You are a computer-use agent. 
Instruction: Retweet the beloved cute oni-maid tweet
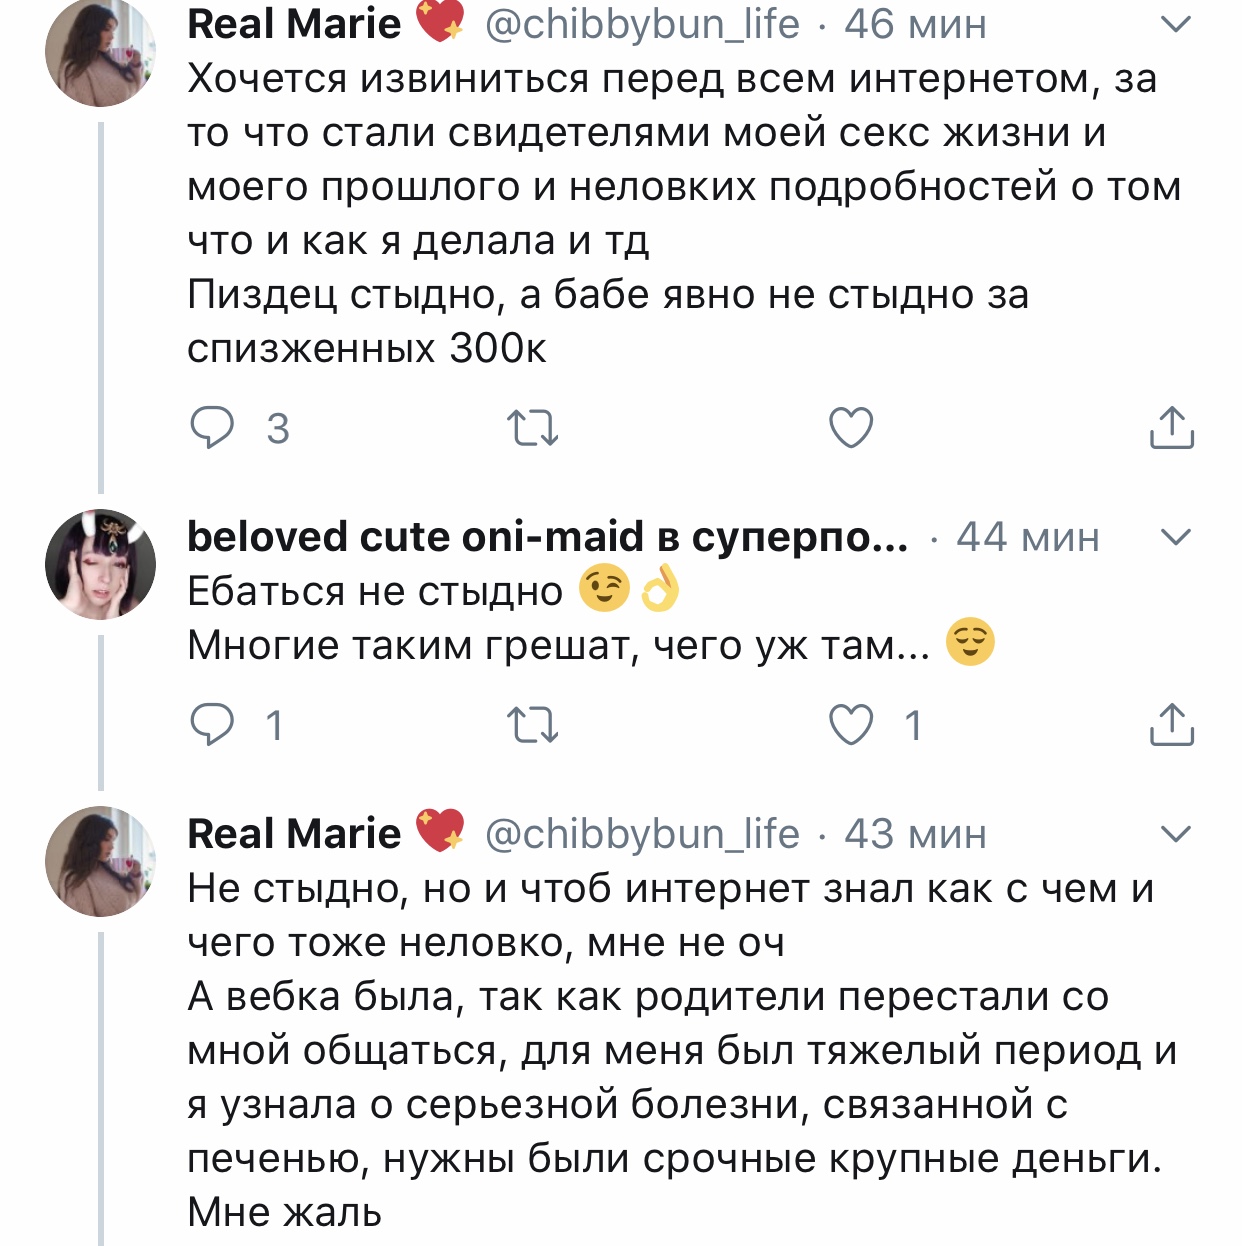pyautogui.click(x=533, y=725)
